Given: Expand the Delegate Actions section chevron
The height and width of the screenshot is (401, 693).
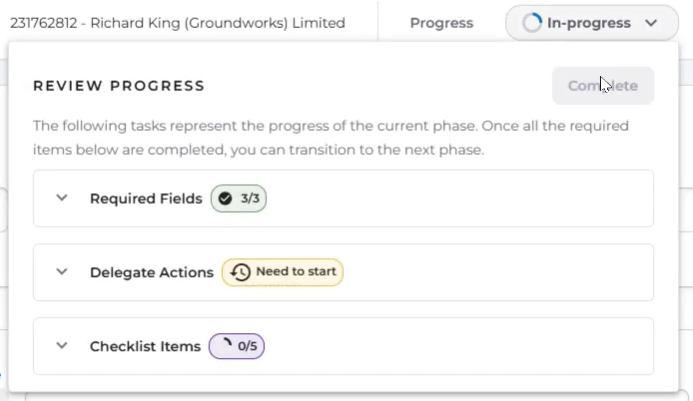Looking at the screenshot, I should (62, 272).
